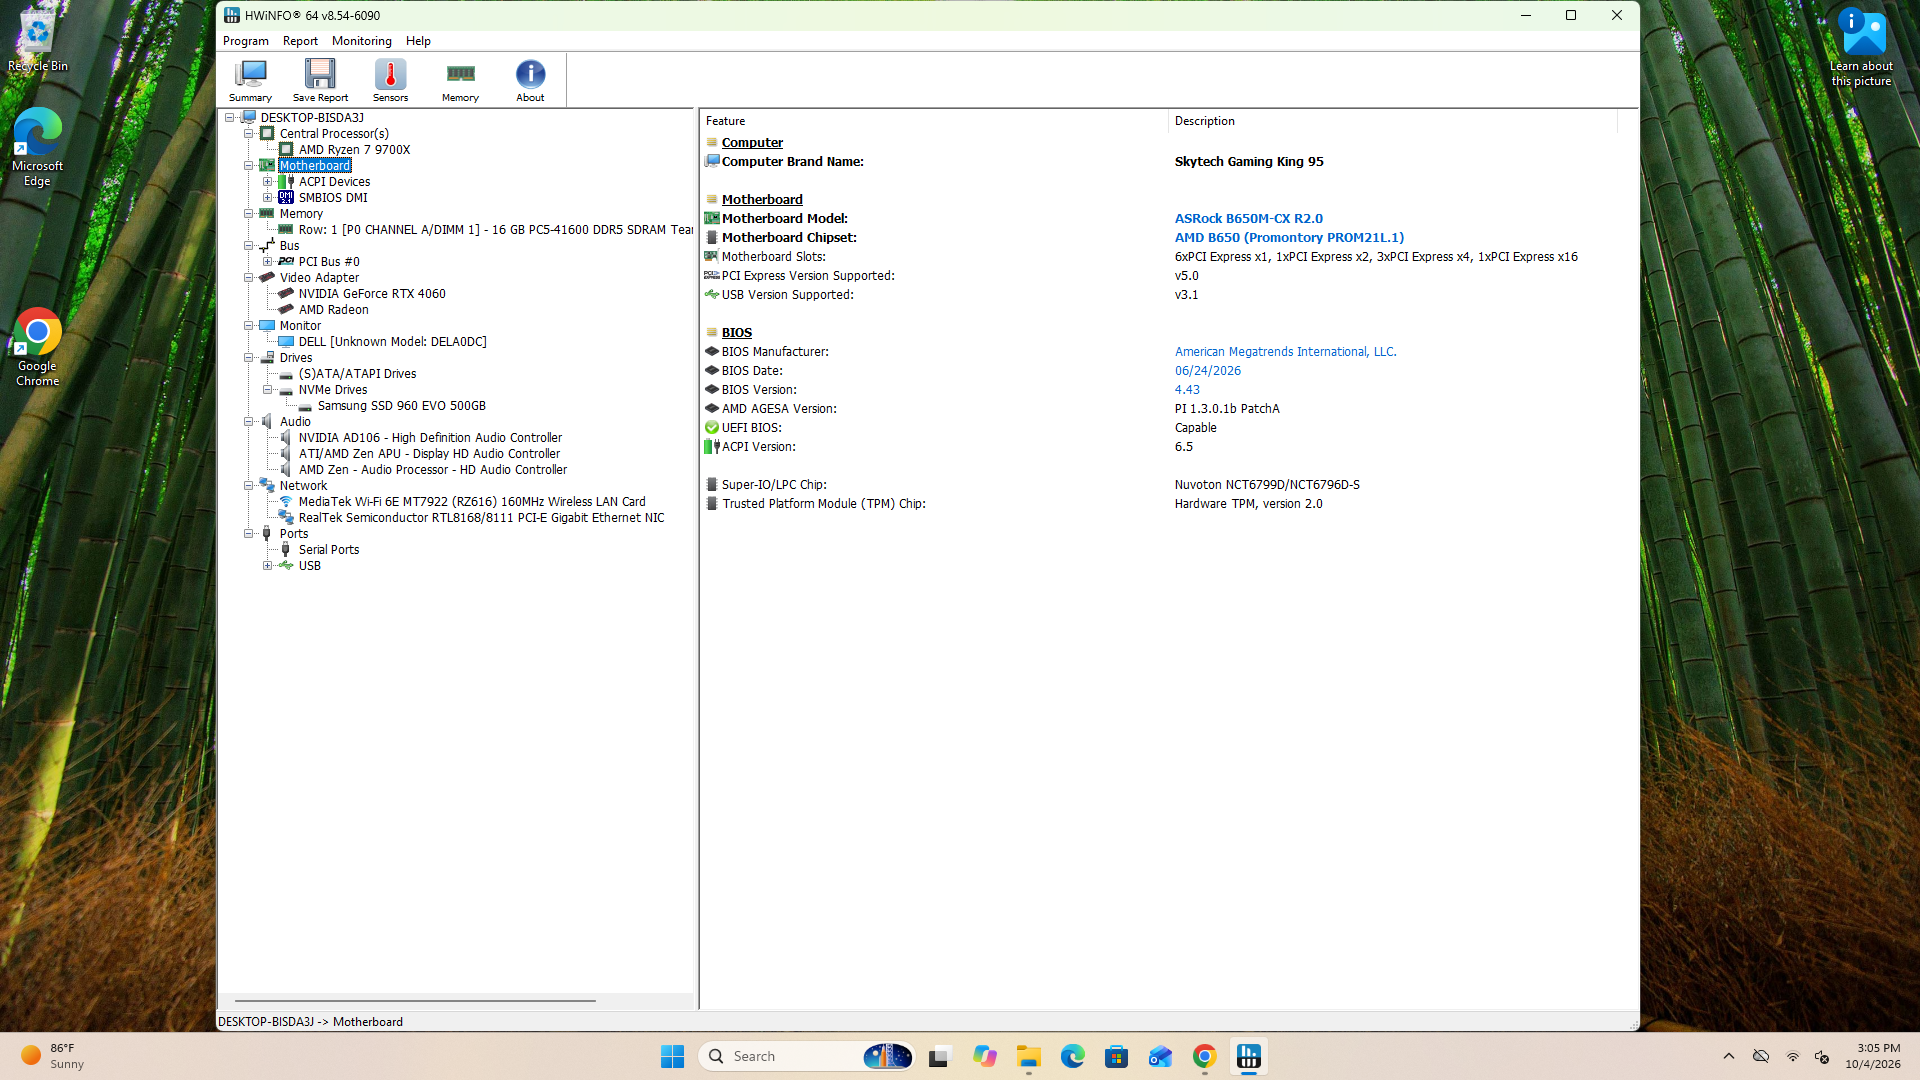Image resolution: width=1920 pixels, height=1080 pixels.
Task: Collapse the Network tree node
Action: (248, 485)
